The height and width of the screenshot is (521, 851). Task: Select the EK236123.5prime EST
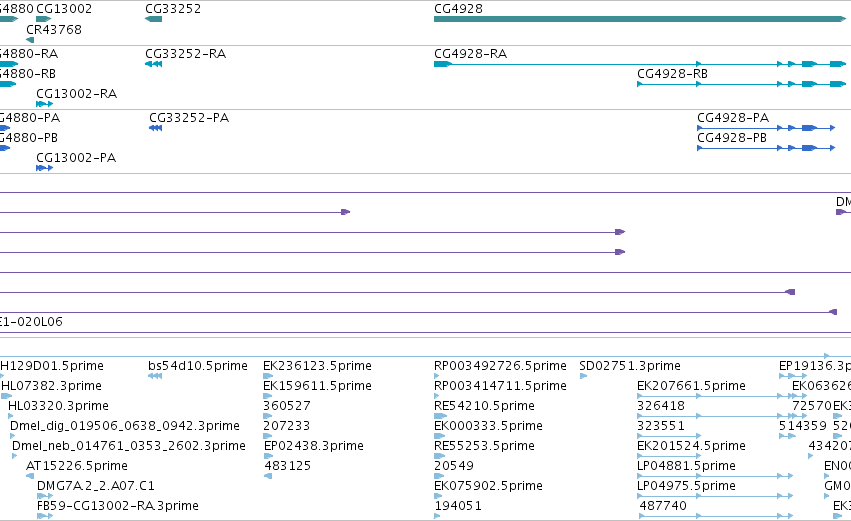(317, 366)
